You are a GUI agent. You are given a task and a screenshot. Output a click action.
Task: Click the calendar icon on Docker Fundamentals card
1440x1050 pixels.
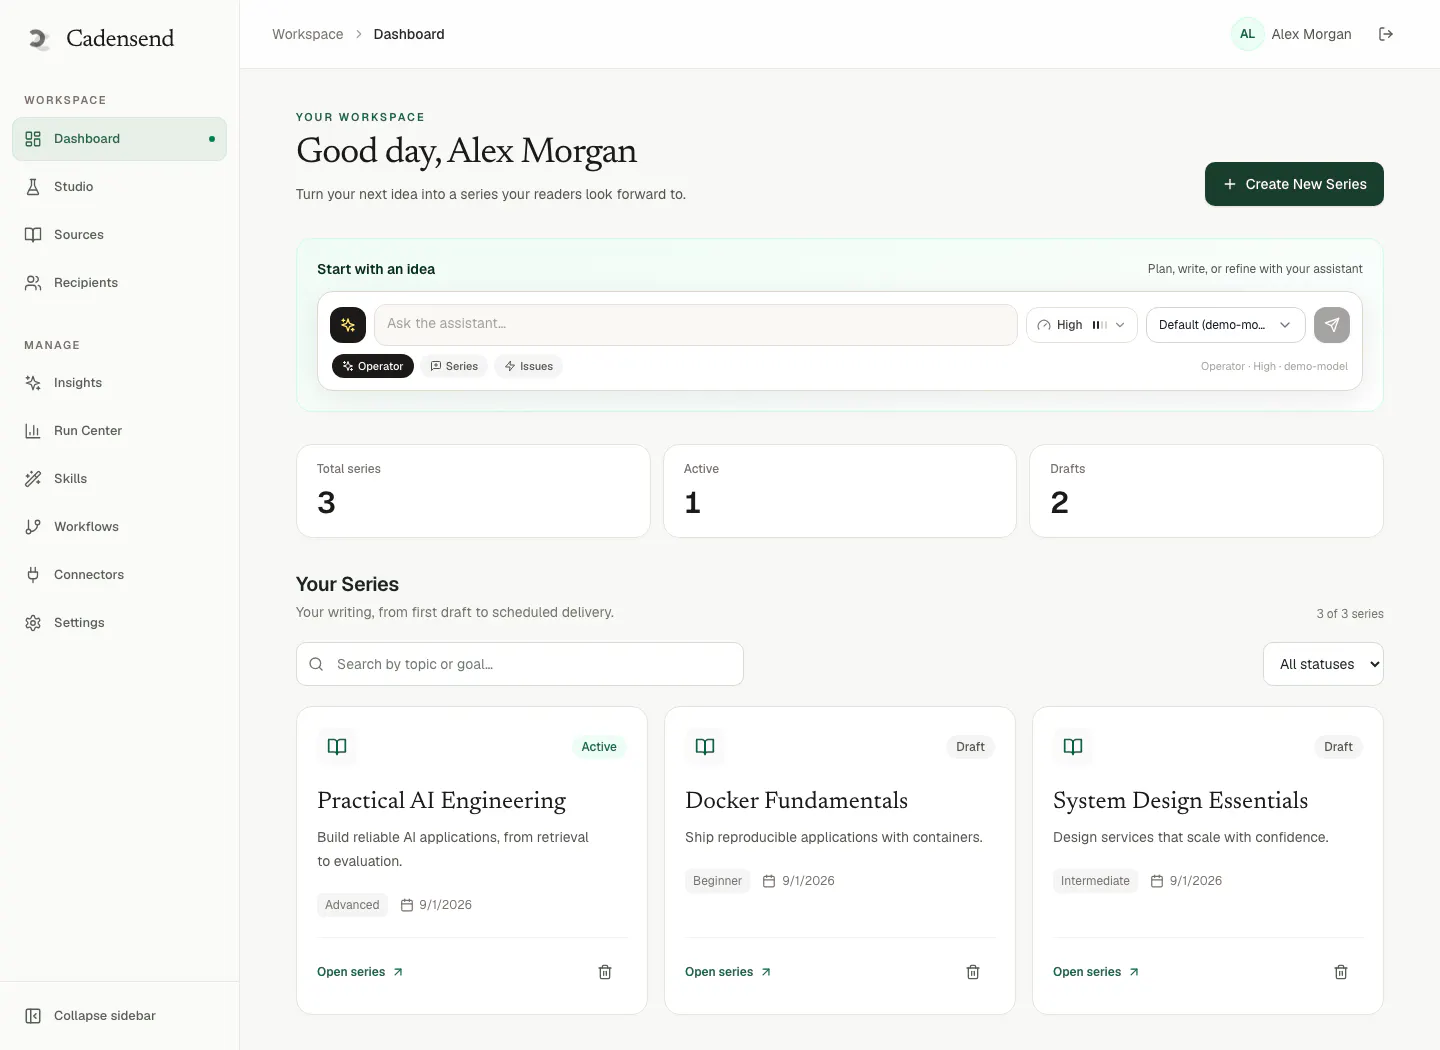(x=769, y=881)
